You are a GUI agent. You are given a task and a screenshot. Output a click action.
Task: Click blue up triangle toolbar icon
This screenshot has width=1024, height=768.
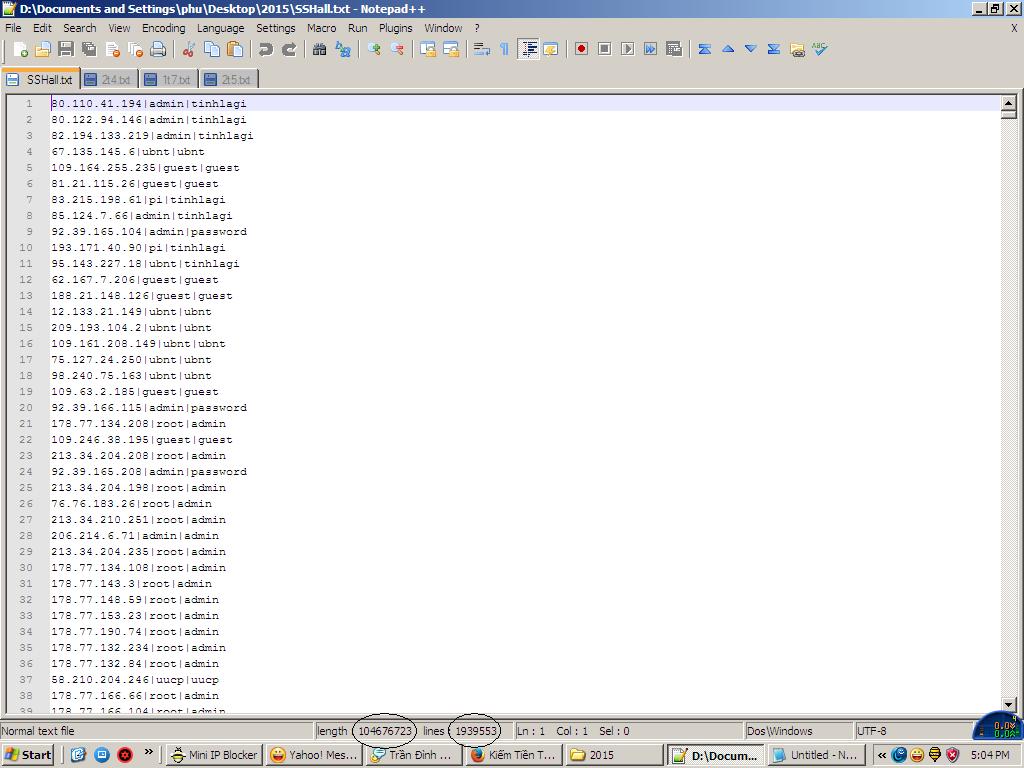(728, 49)
